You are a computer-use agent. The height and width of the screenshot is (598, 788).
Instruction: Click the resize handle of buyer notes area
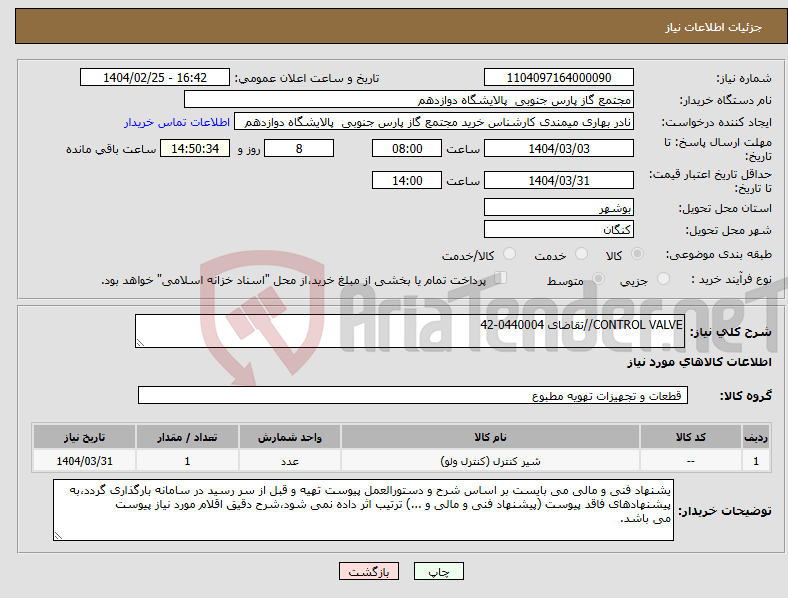pyautogui.click(x=58, y=536)
